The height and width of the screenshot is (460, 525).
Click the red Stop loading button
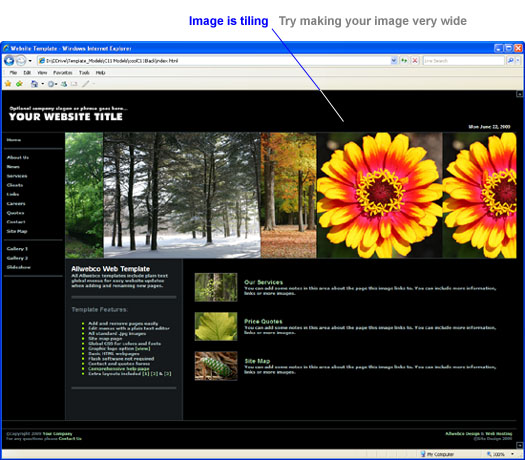pyautogui.click(x=415, y=61)
